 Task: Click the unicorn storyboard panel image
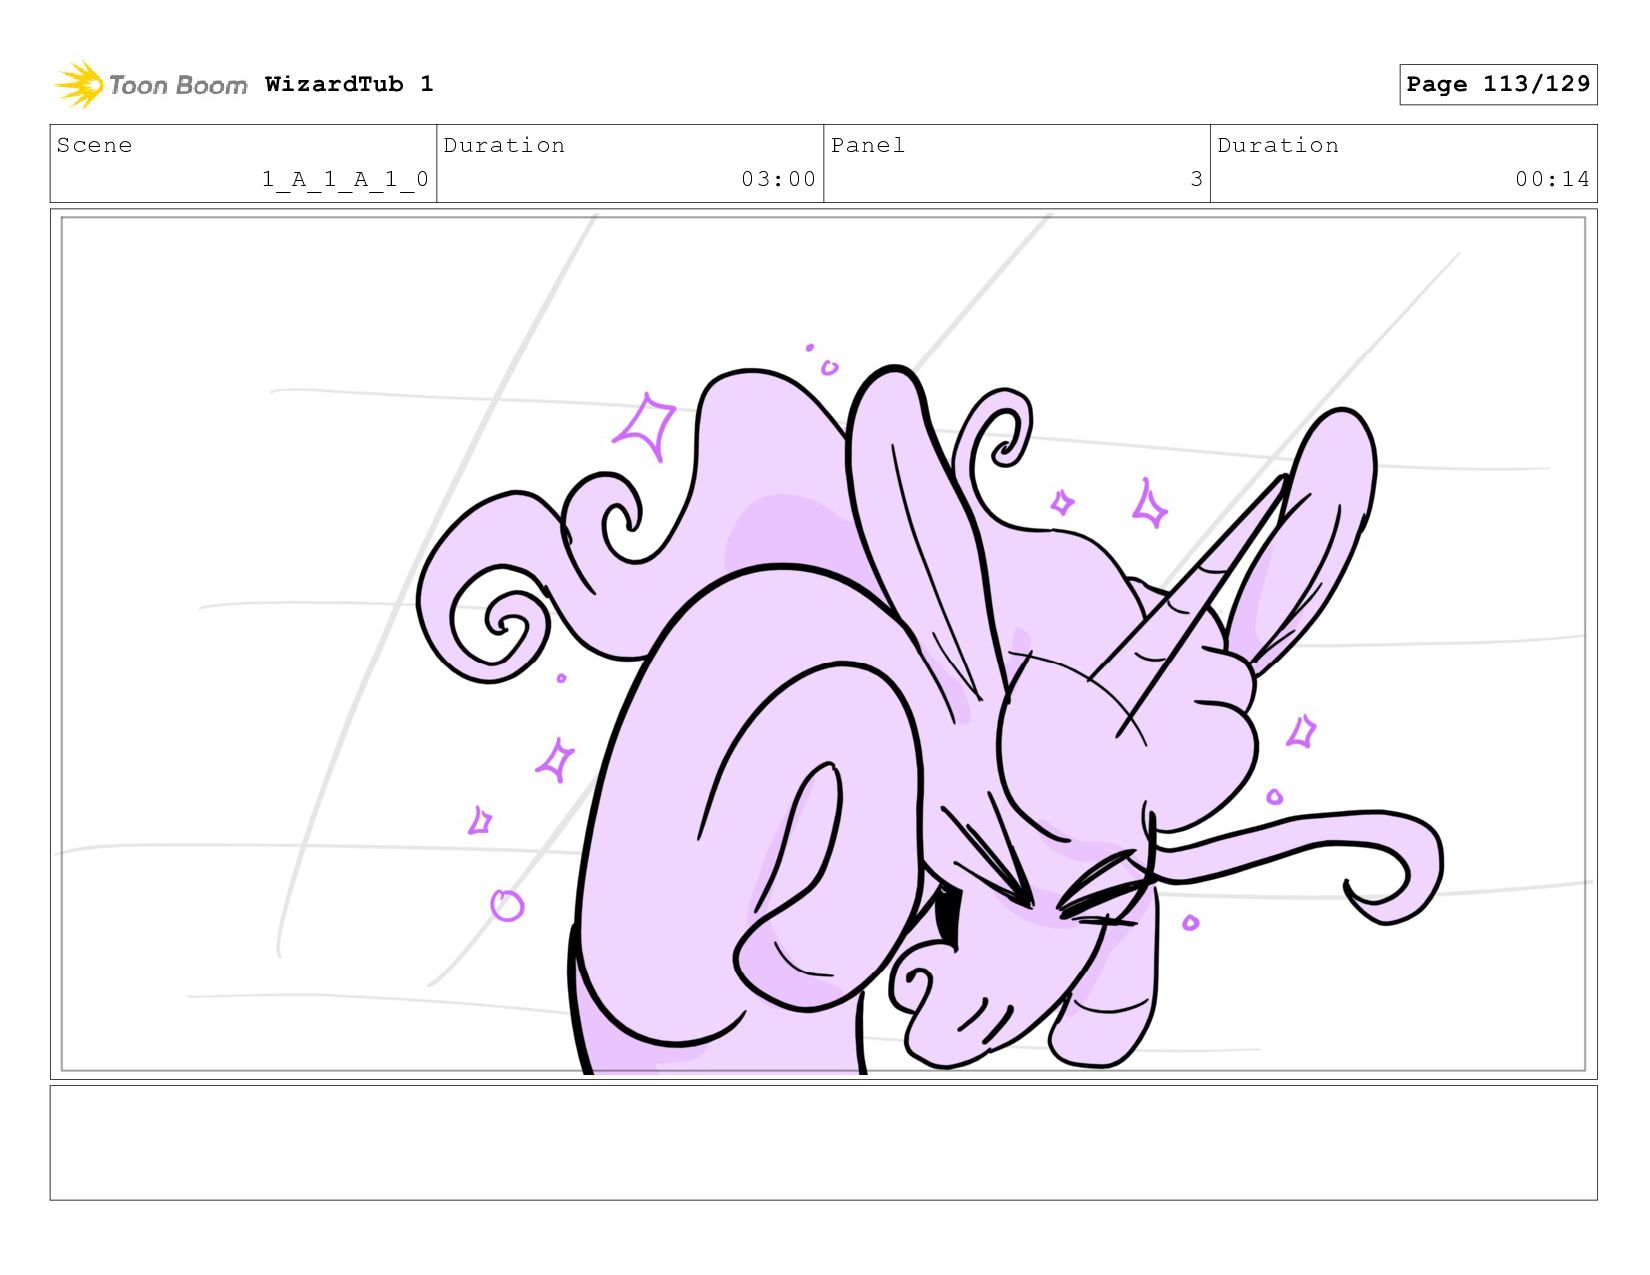823,644
